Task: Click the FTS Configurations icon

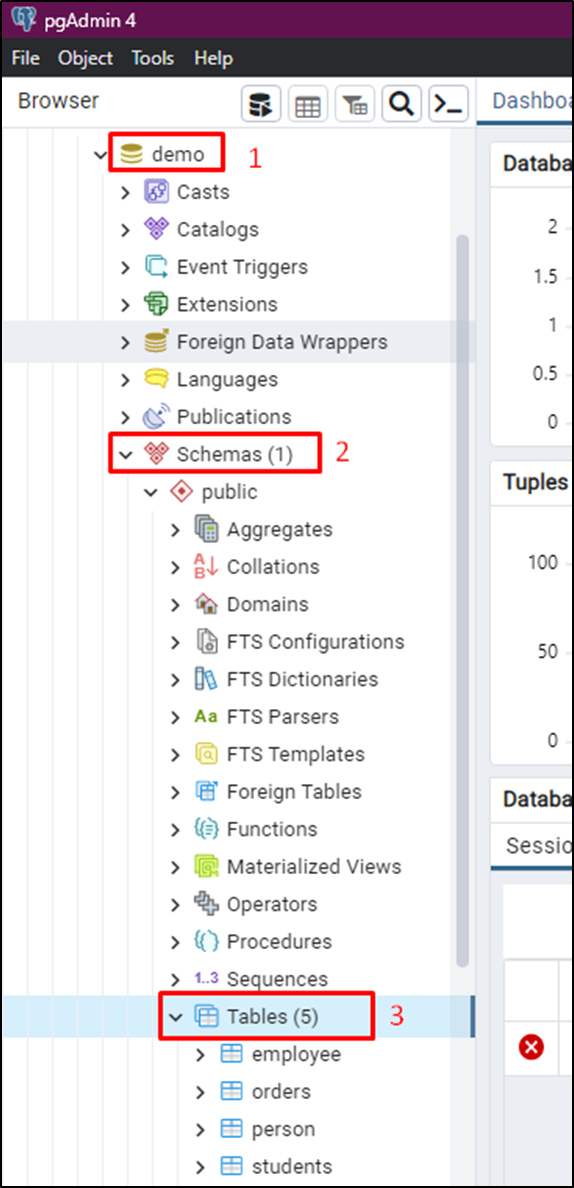Action: (x=206, y=642)
